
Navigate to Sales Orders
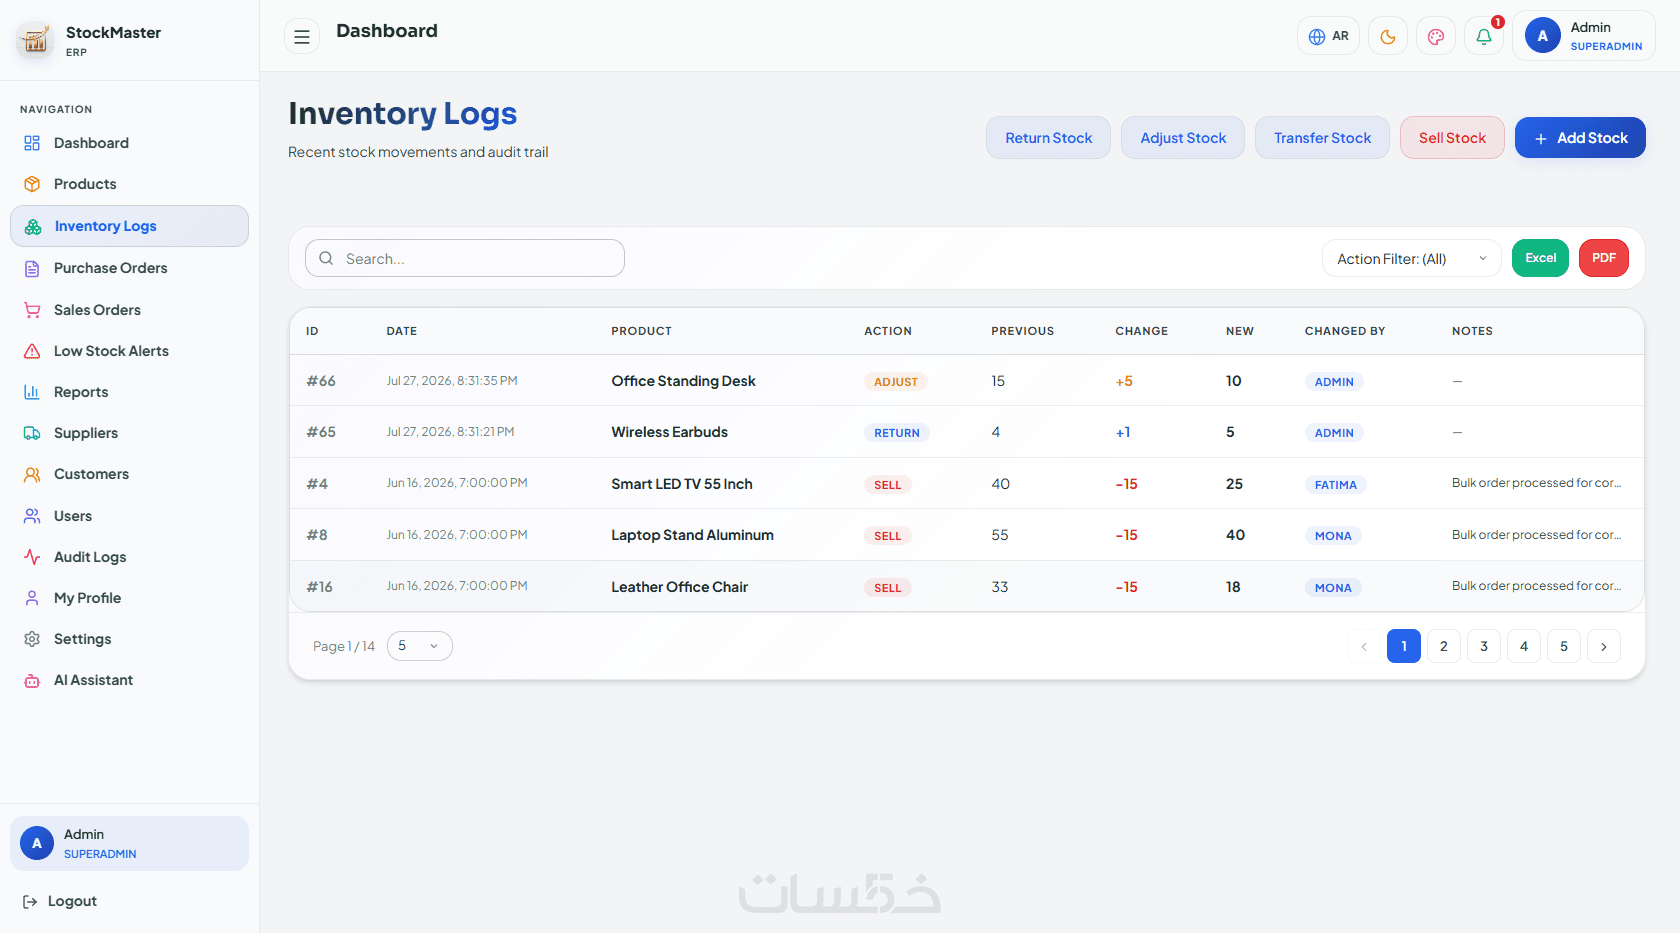(x=129, y=310)
